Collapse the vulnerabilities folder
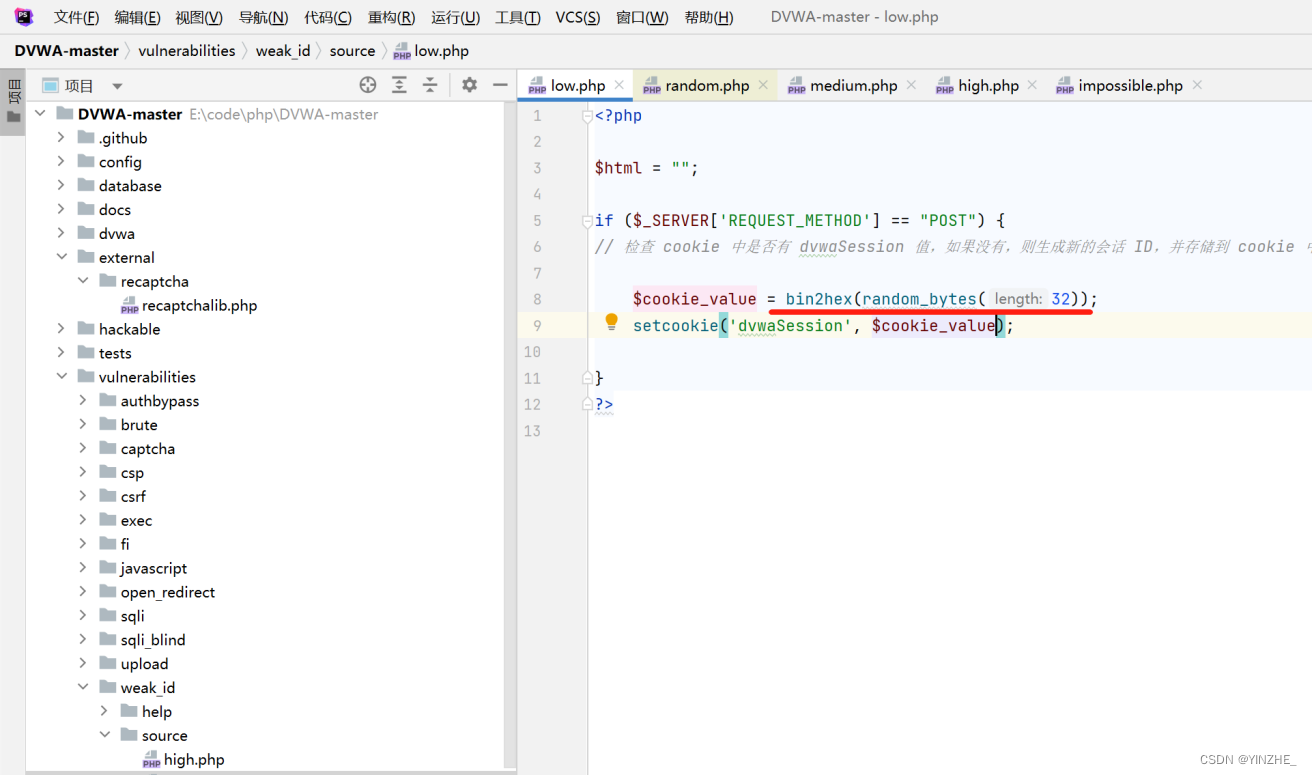 click(61, 377)
